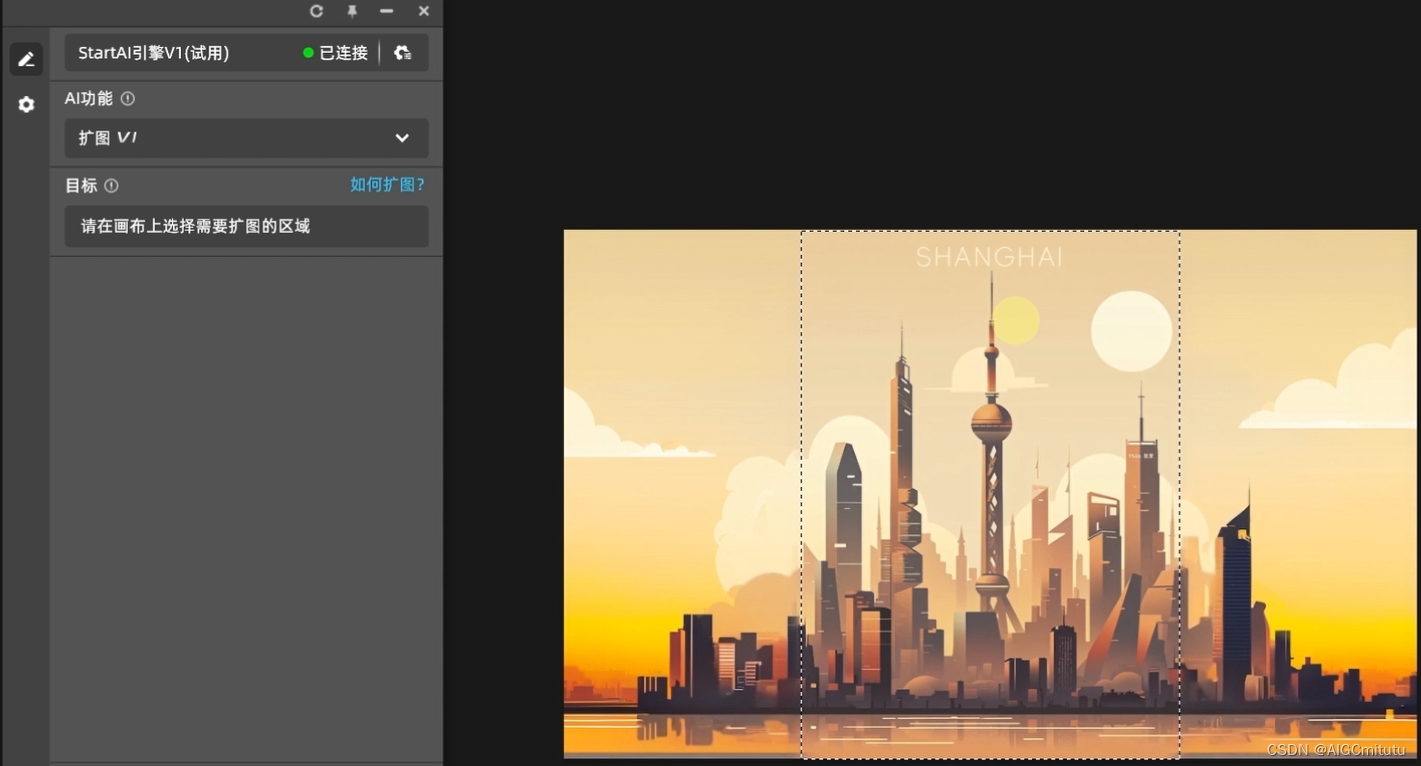Minimize the StartAI panel with the dash icon
1421x766 pixels.
tap(387, 12)
